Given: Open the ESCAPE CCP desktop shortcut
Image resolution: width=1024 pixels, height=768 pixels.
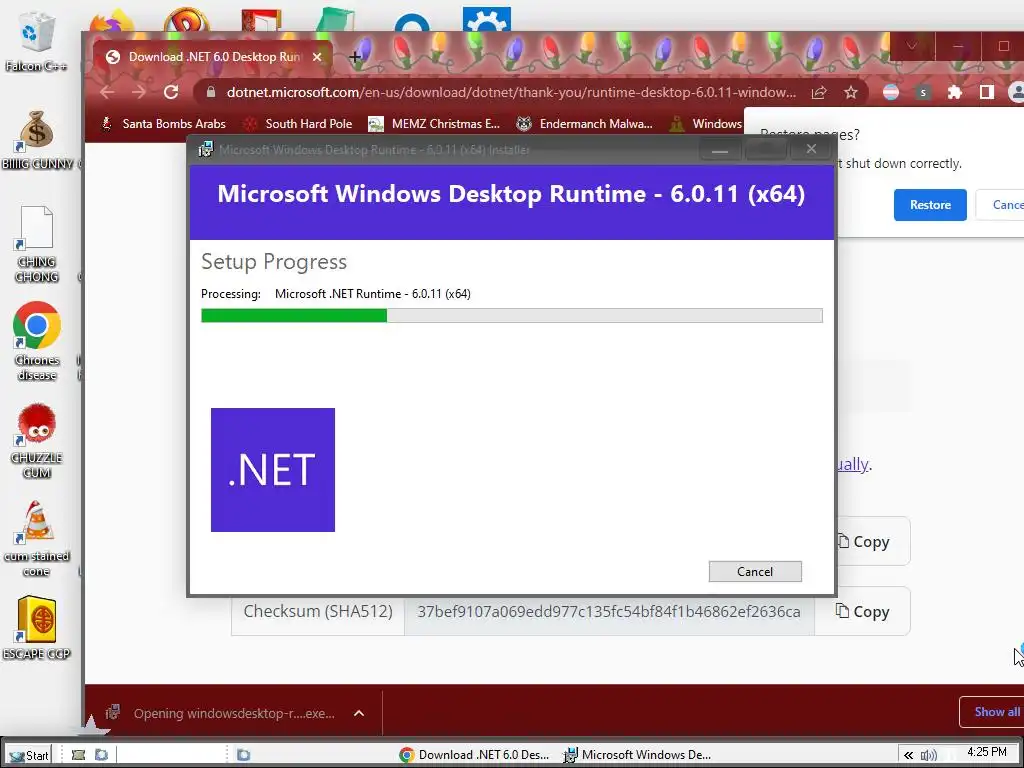Looking at the screenshot, I should pos(37,628).
